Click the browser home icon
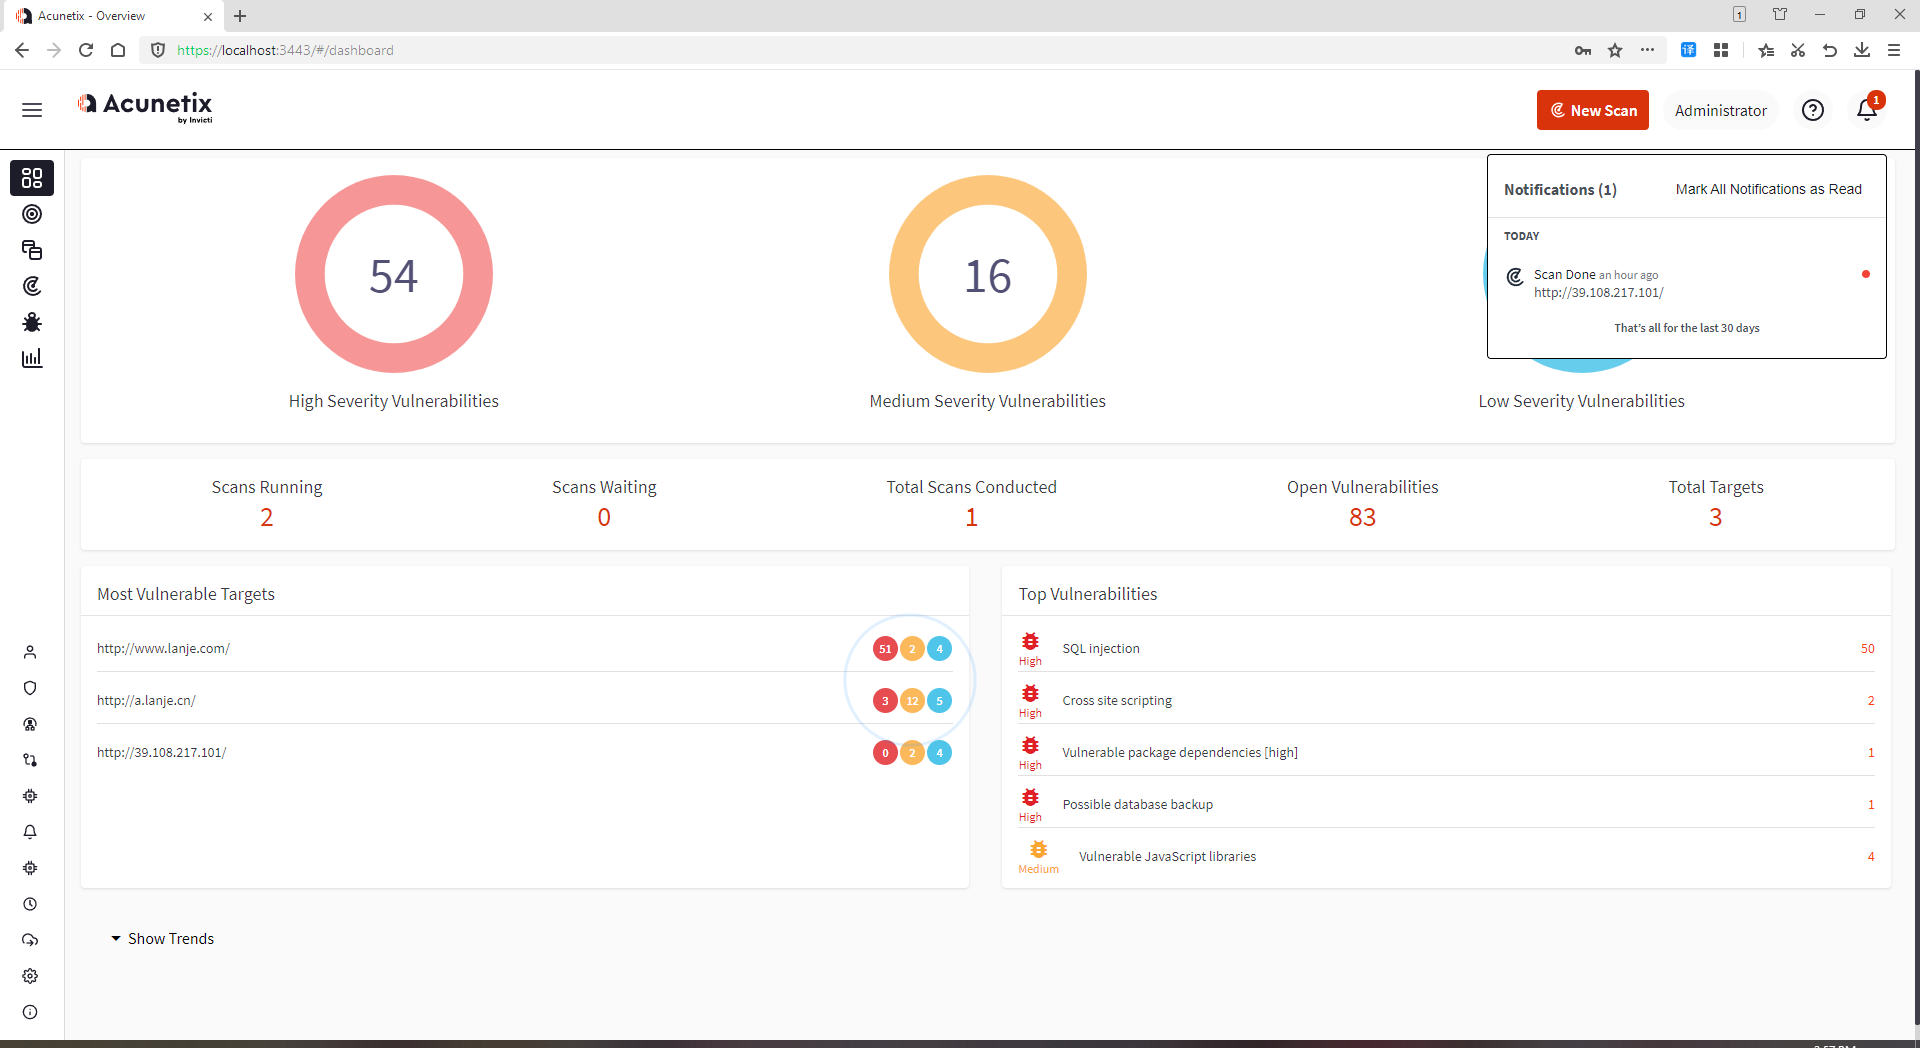 point(118,50)
